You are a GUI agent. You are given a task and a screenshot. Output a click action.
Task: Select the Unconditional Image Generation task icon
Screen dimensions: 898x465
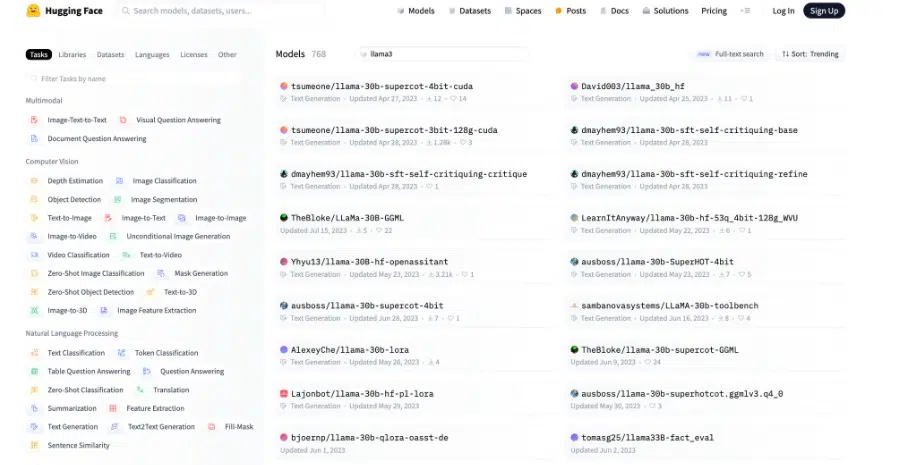(113, 236)
